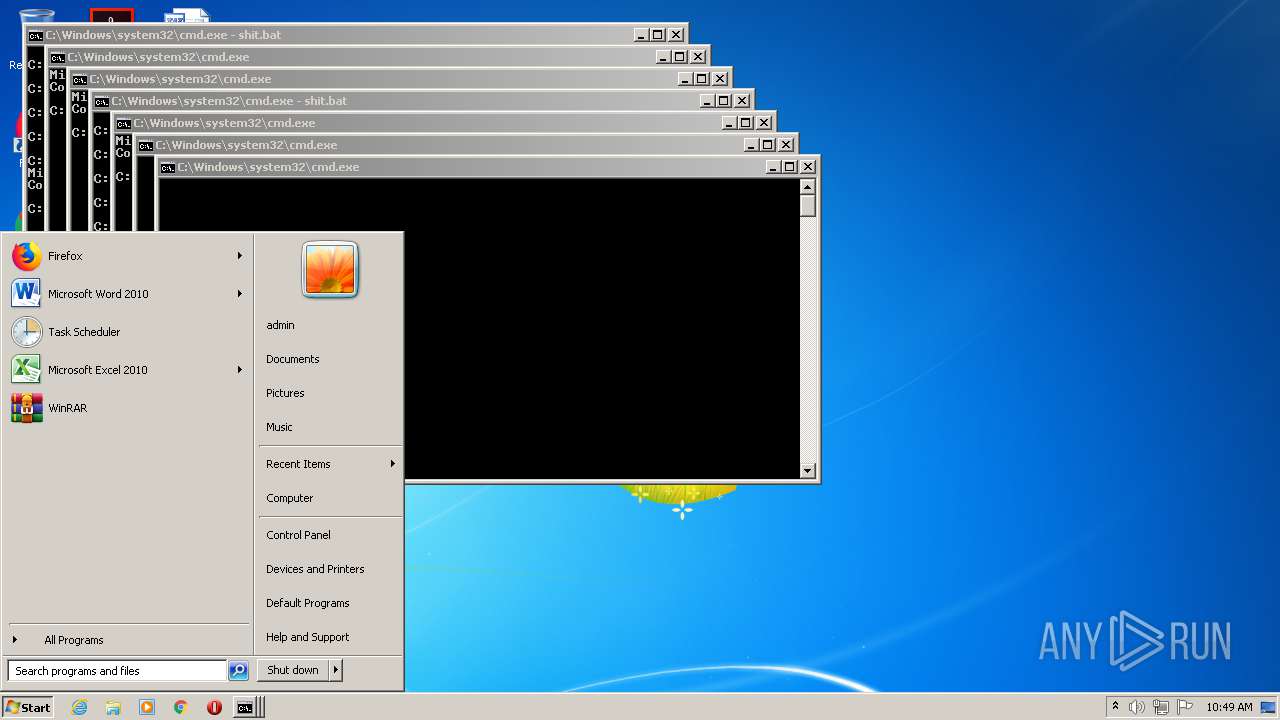Viewport: 1280px width, 720px height.
Task: Click the front cmd.exe window scroll down arrow
Action: [808, 471]
